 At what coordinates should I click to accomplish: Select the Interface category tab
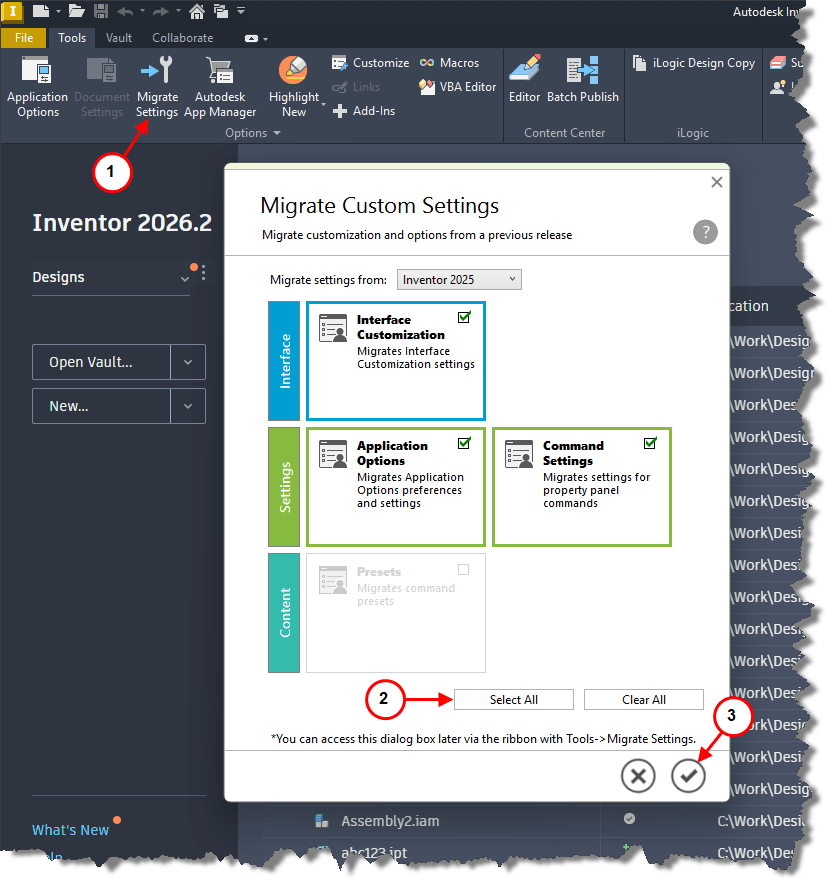tap(284, 361)
